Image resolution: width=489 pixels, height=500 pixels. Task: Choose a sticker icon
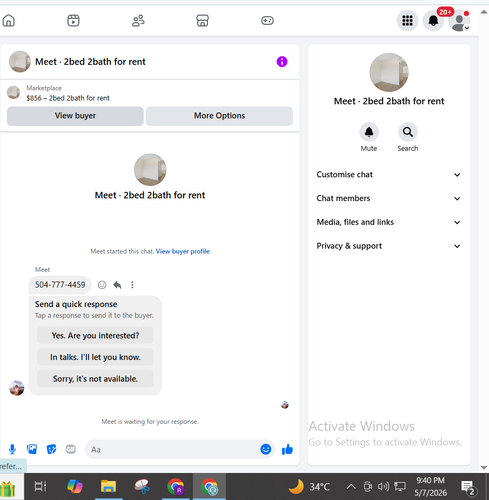pyautogui.click(x=51, y=449)
